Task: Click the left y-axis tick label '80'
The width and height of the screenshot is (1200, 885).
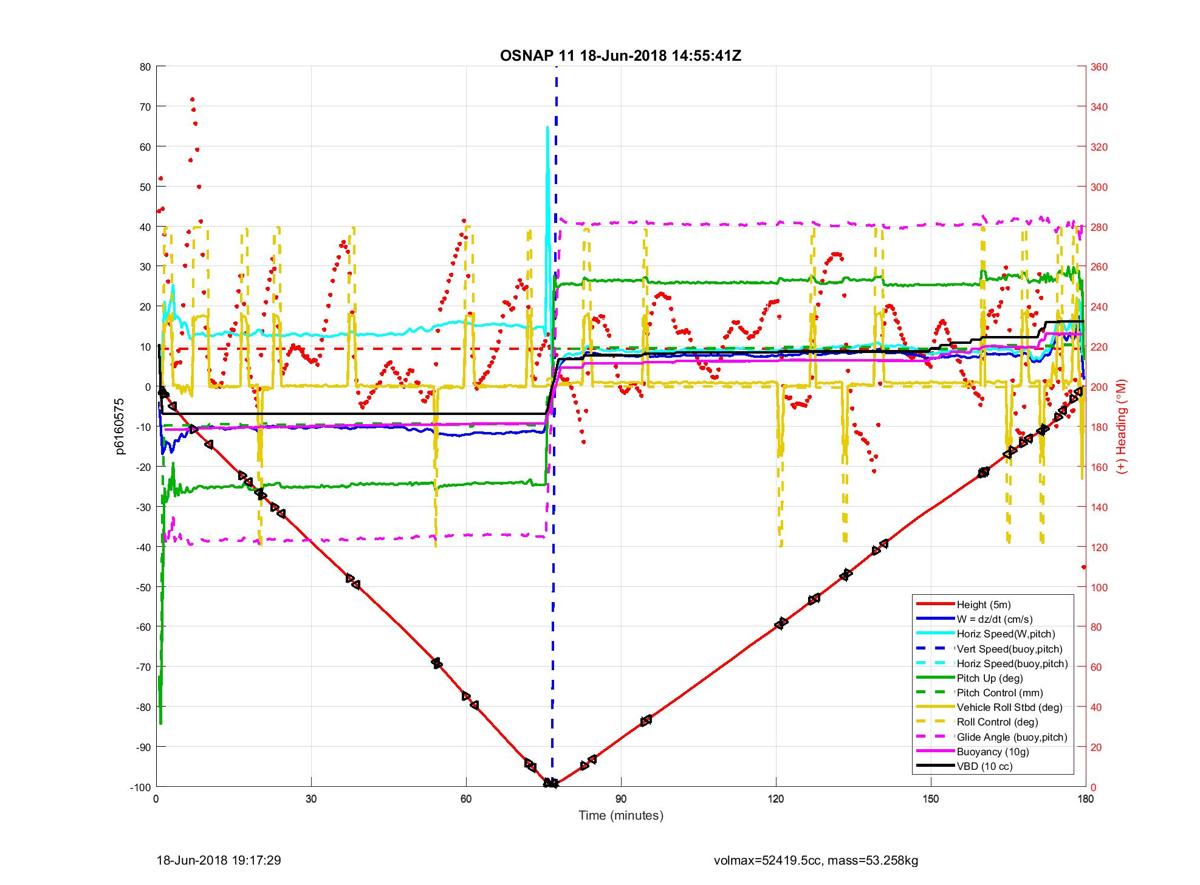Action: pos(144,67)
